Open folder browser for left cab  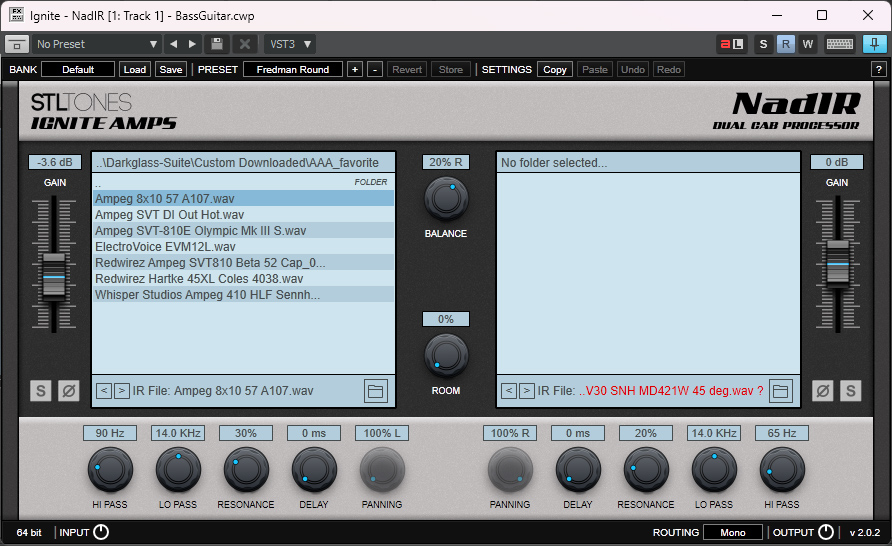[x=375, y=391]
